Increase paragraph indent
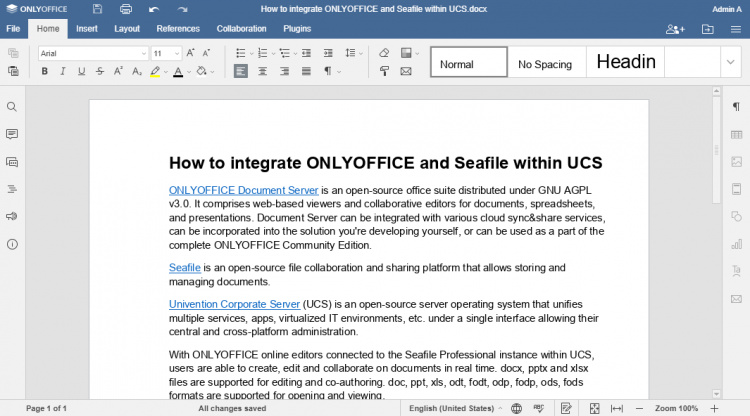This screenshot has height=416, width=750. point(328,53)
